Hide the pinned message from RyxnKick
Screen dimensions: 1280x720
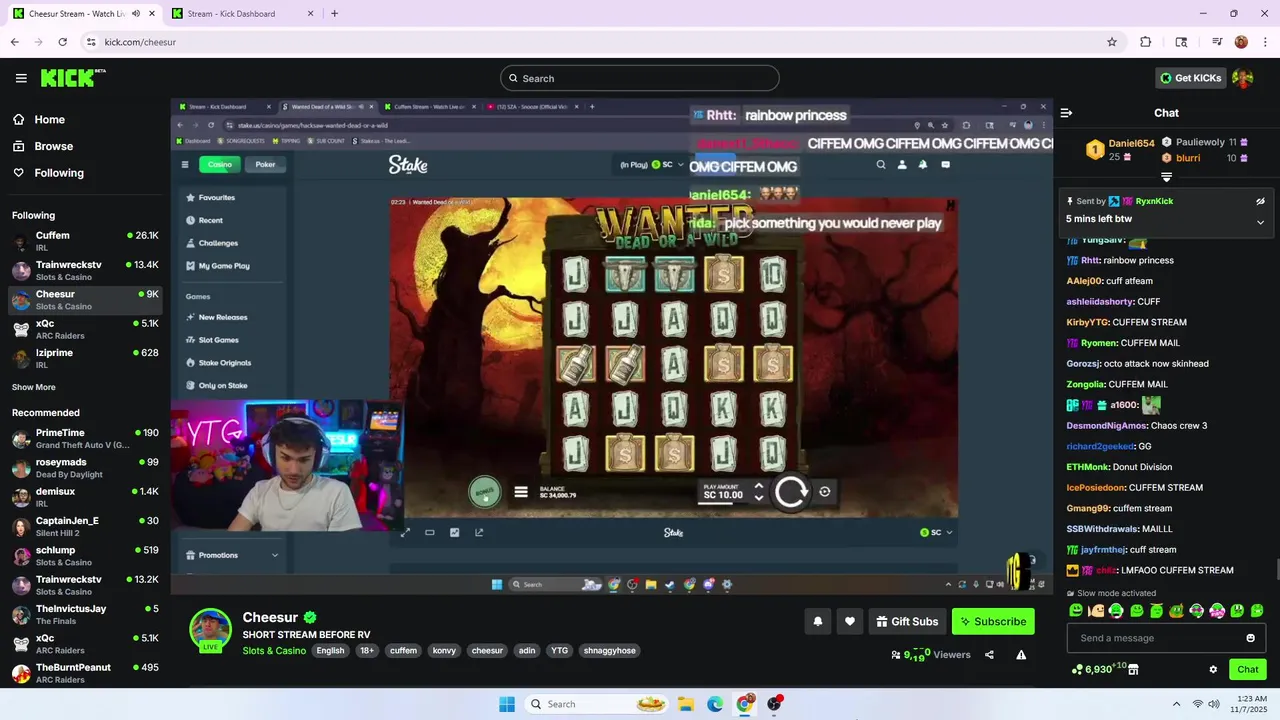click(x=1260, y=201)
